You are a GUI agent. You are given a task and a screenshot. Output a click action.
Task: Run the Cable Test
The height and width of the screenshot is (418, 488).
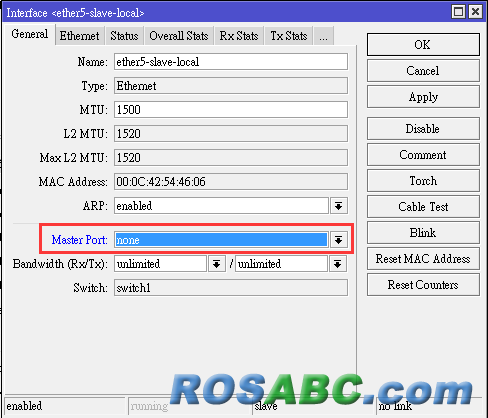pyautogui.click(x=423, y=207)
